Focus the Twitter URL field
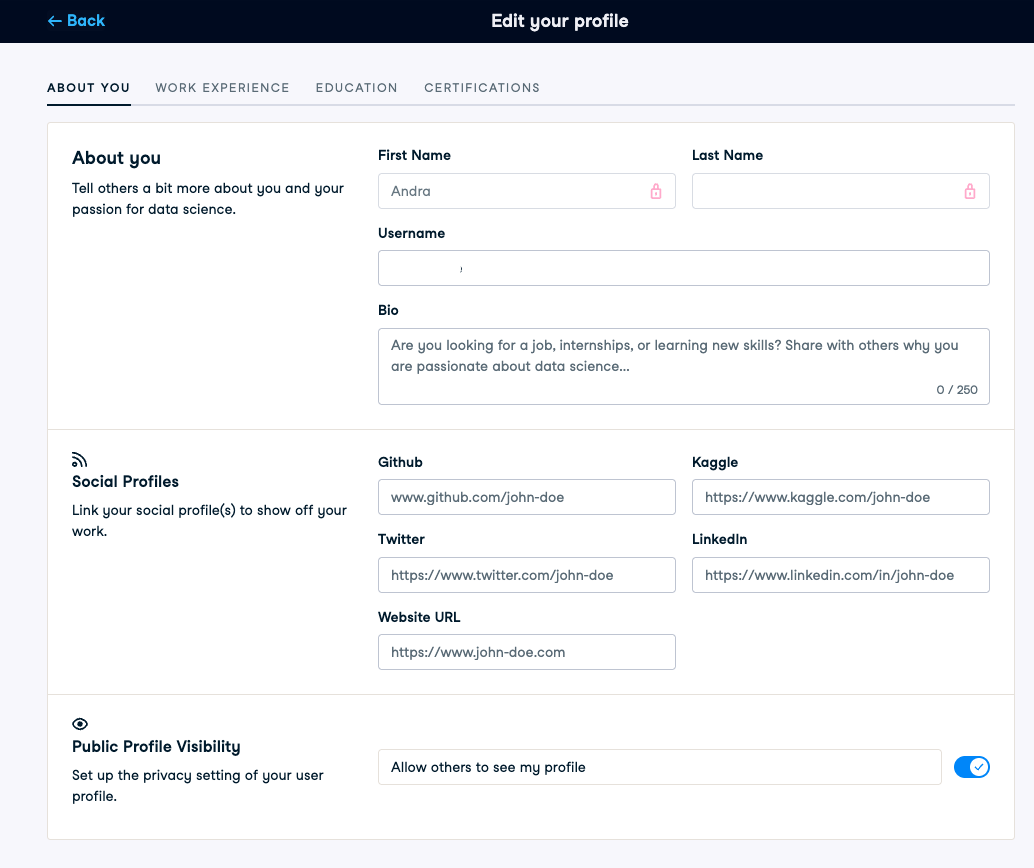 pos(526,575)
